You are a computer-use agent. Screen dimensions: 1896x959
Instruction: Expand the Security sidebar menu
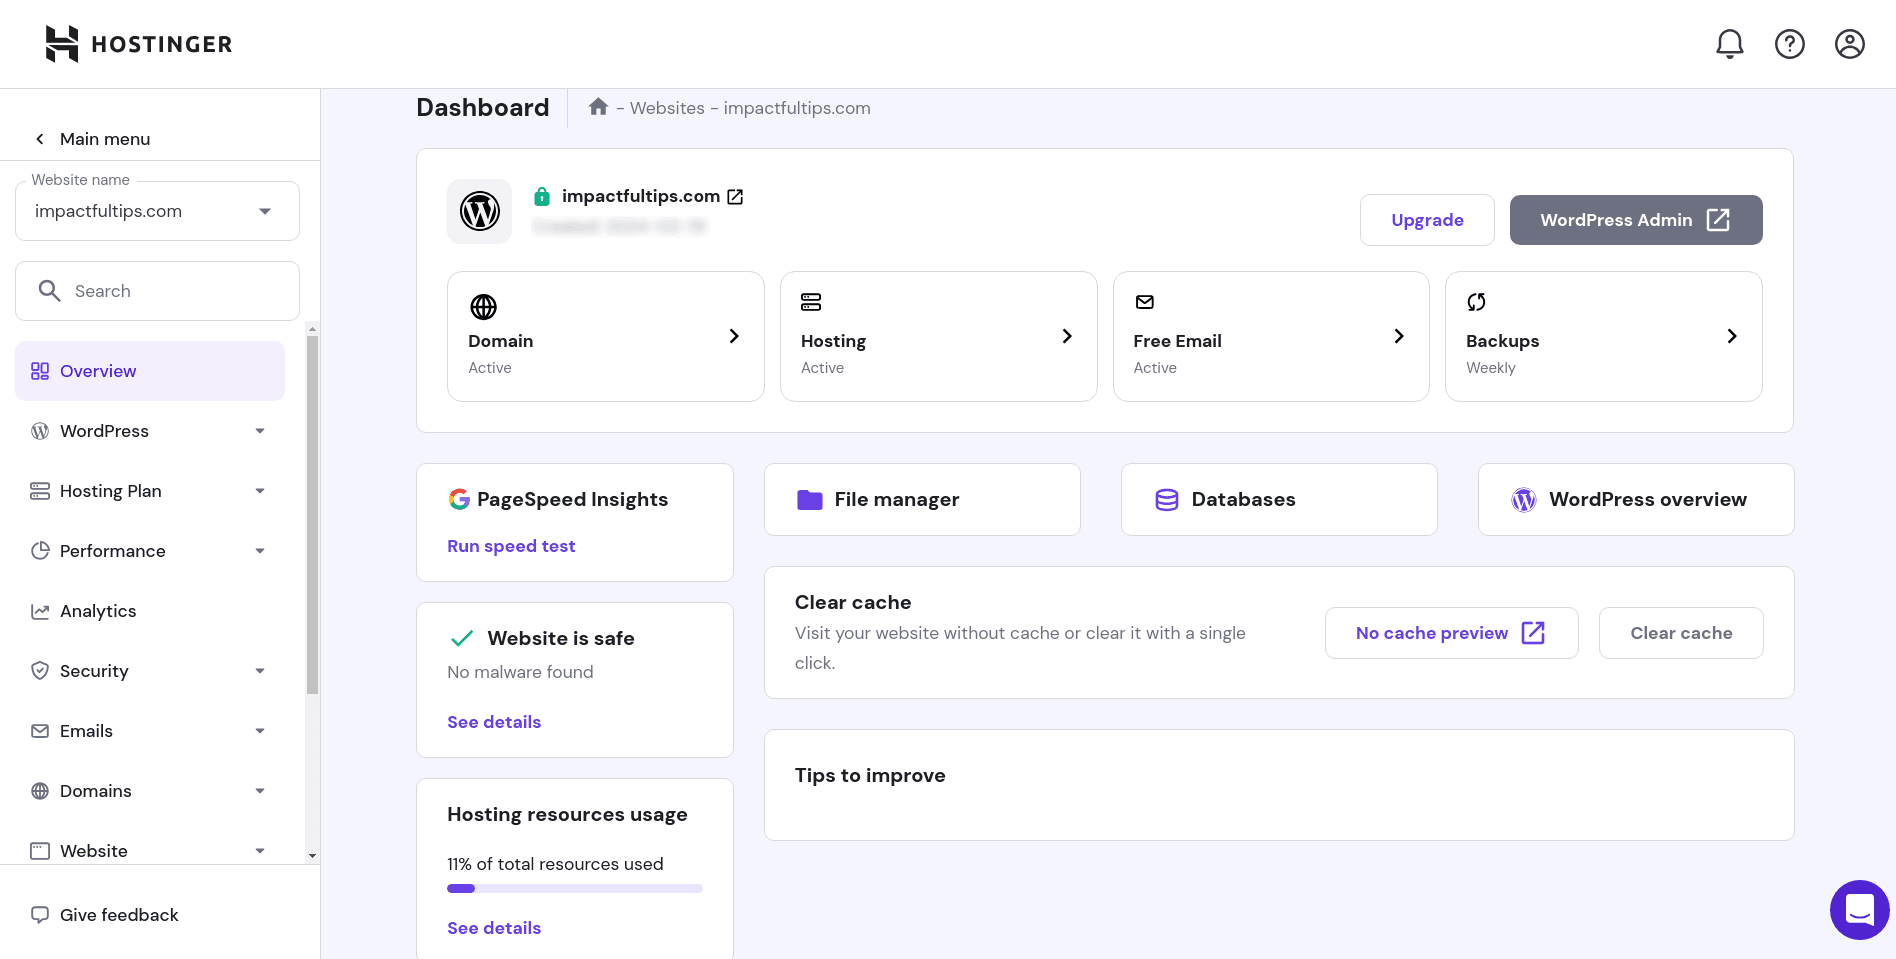pyautogui.click(x=260, y=671)
